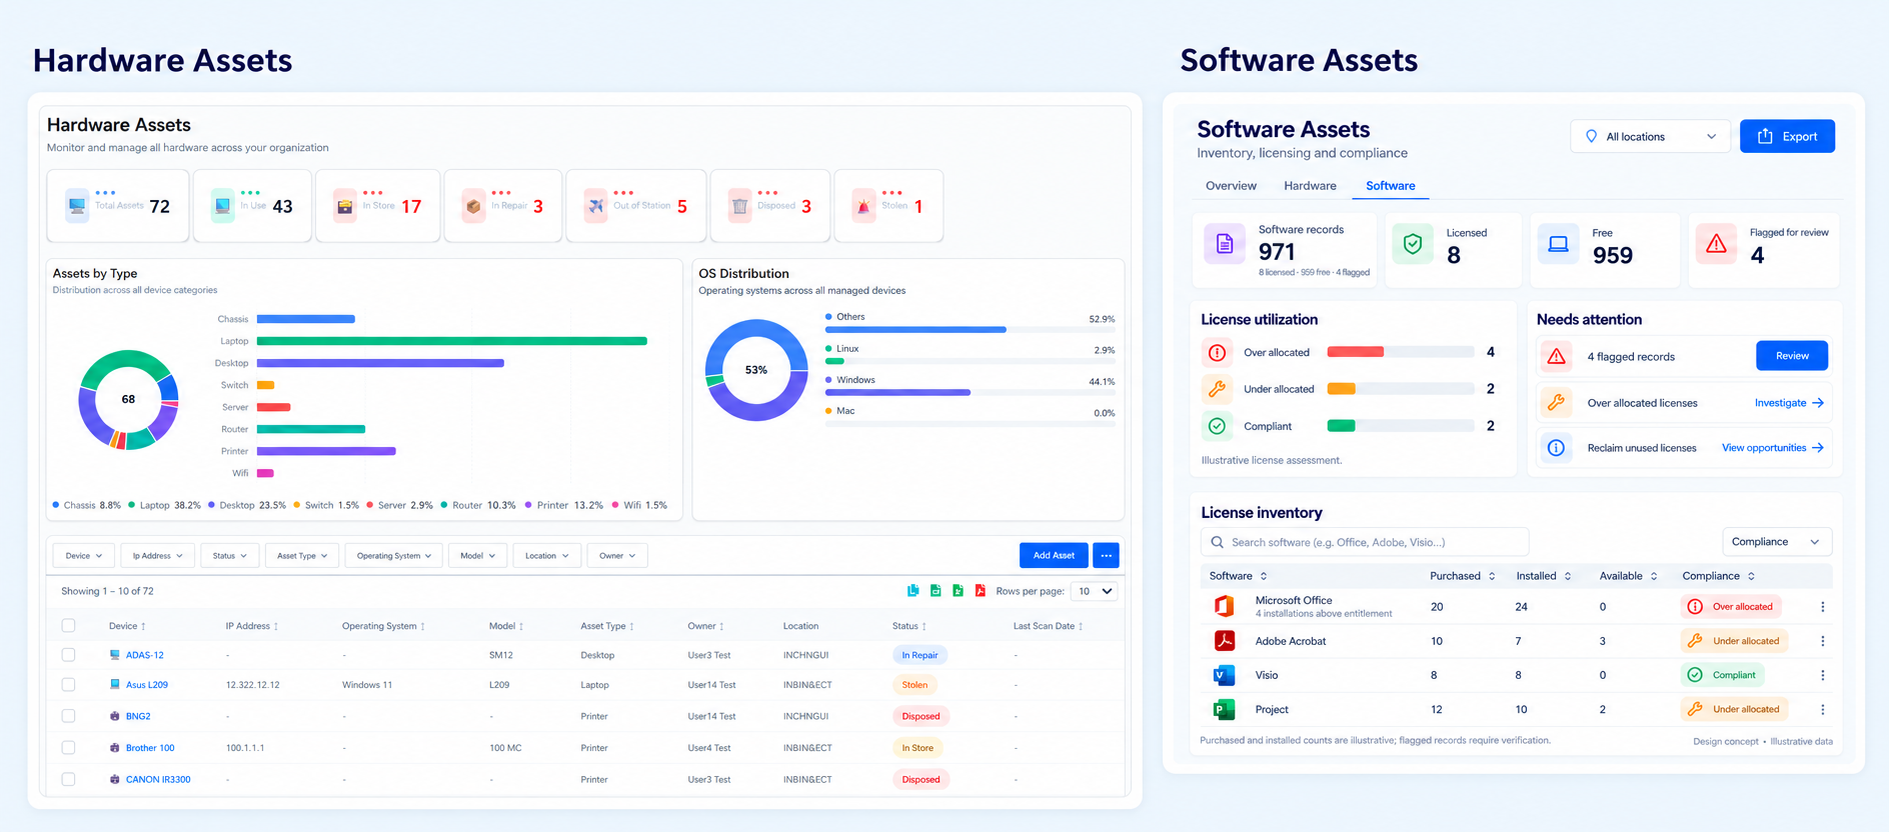Check the Asus L209 row checkbox
Screen dimensions: 1889x832
click(x=68, y=685)
